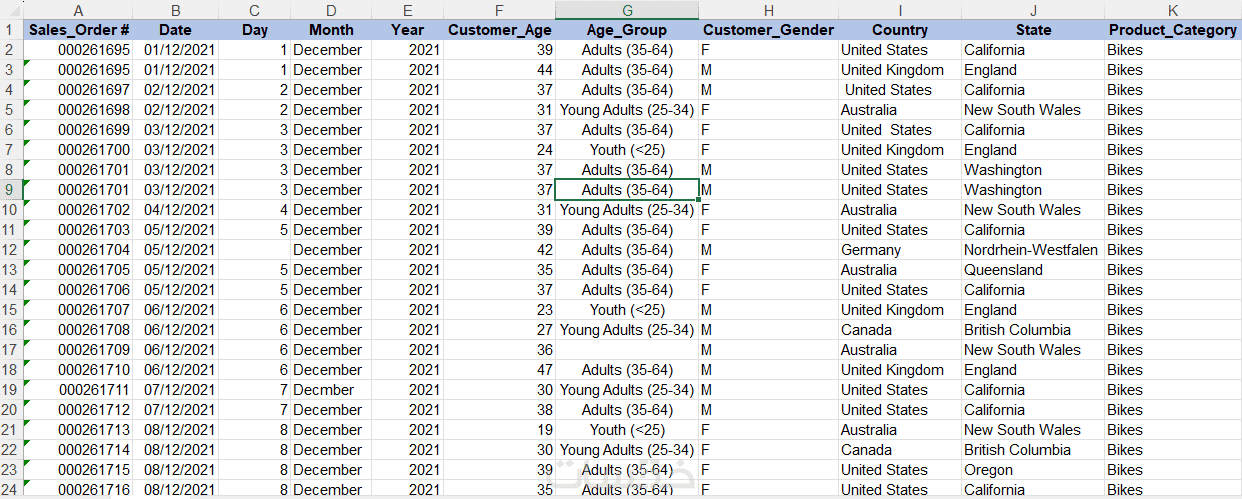The image size is (1242, 499).
Task: Select the customer age 47 cell
Action: click(499, 370)
